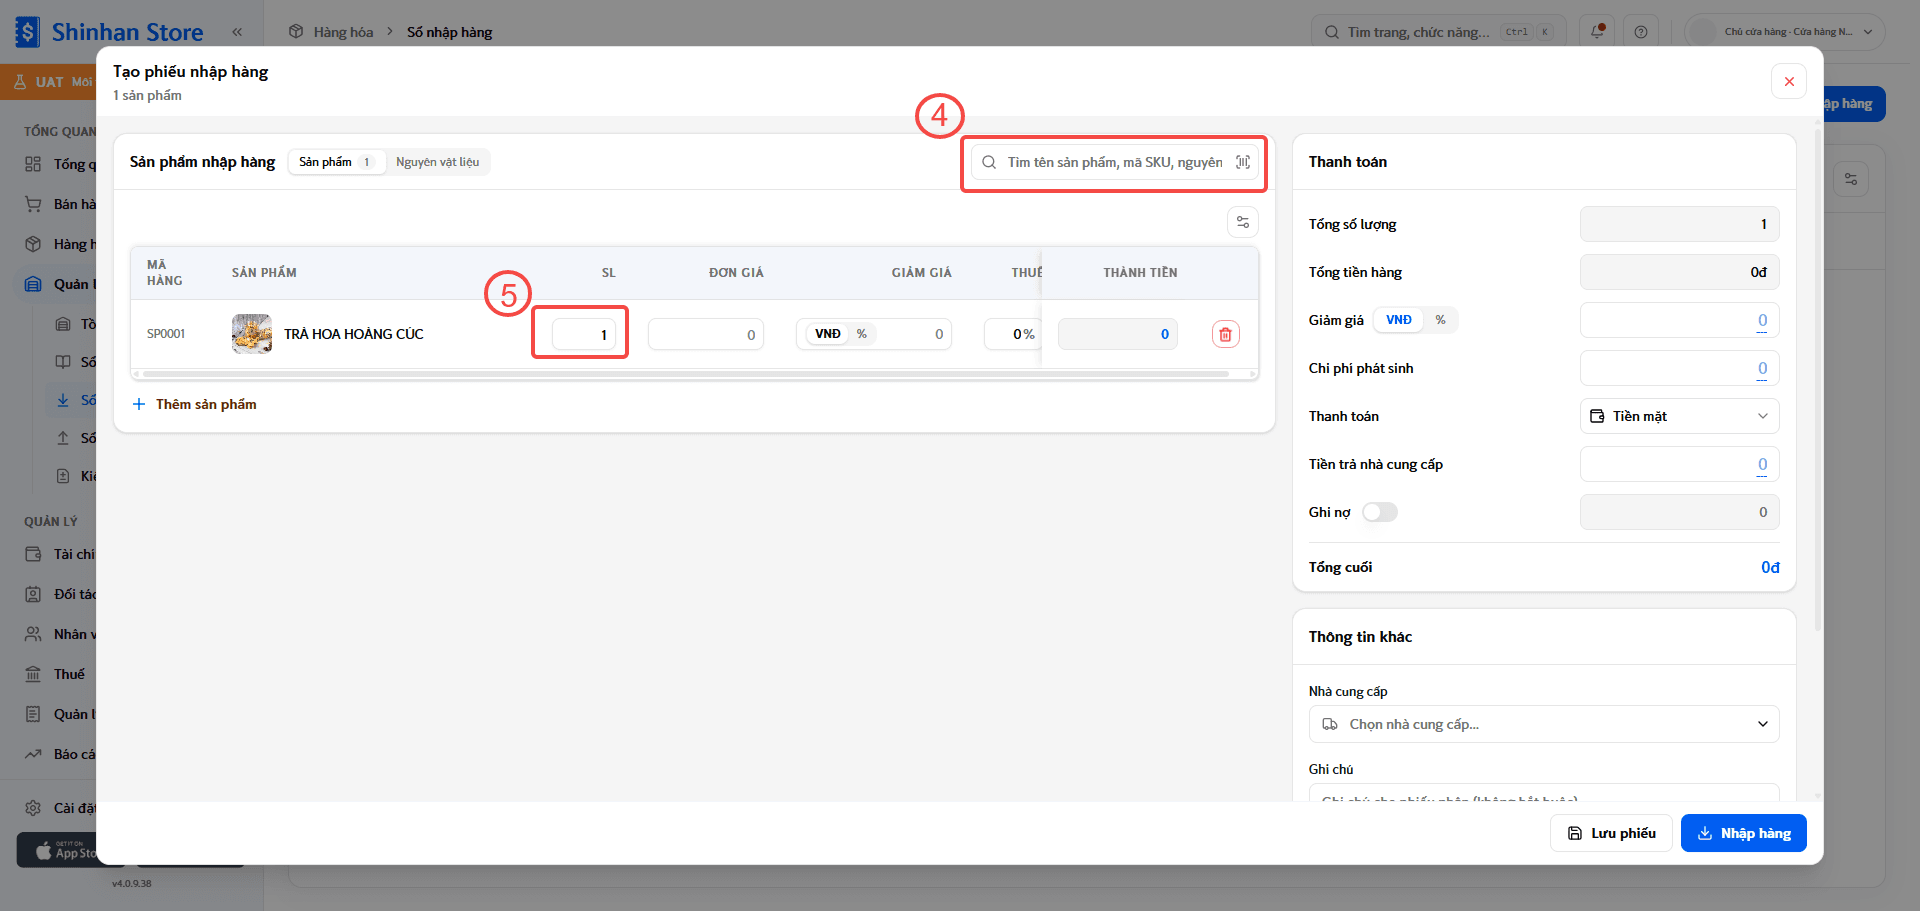Select % discount in product row
Image resolution: width=1920 pixels, height=911 pixels.
click(861, 334)
